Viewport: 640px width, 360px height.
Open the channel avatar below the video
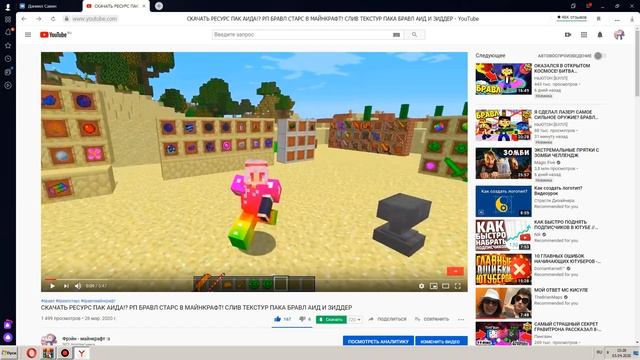pos(49,340)
